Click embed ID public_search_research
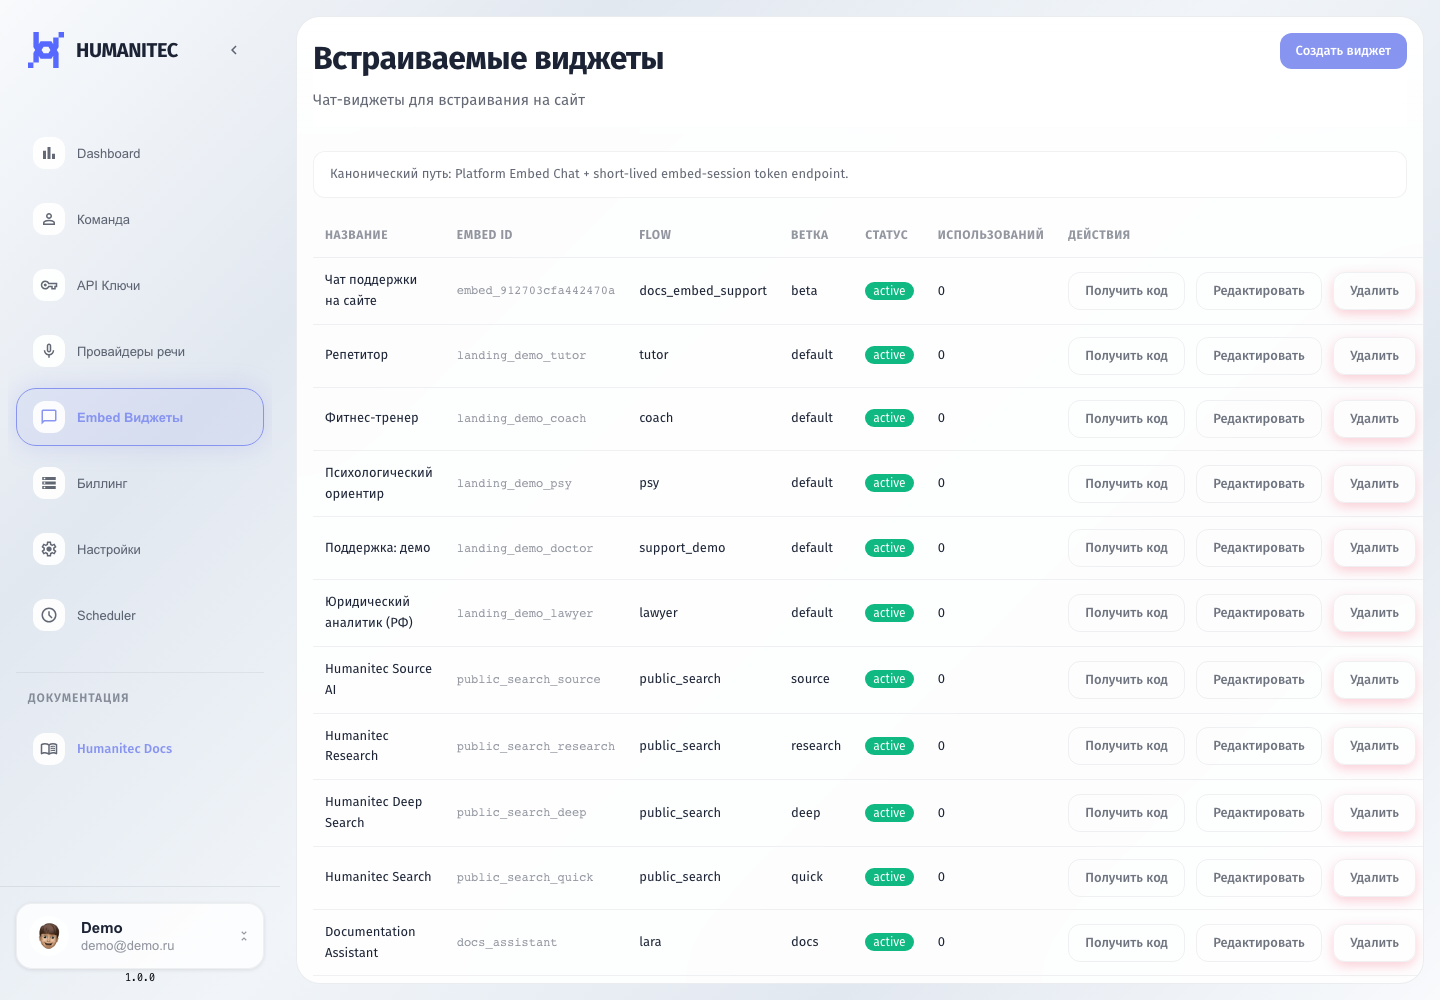Screen dimensions: 1440x1000 [536, 747]
